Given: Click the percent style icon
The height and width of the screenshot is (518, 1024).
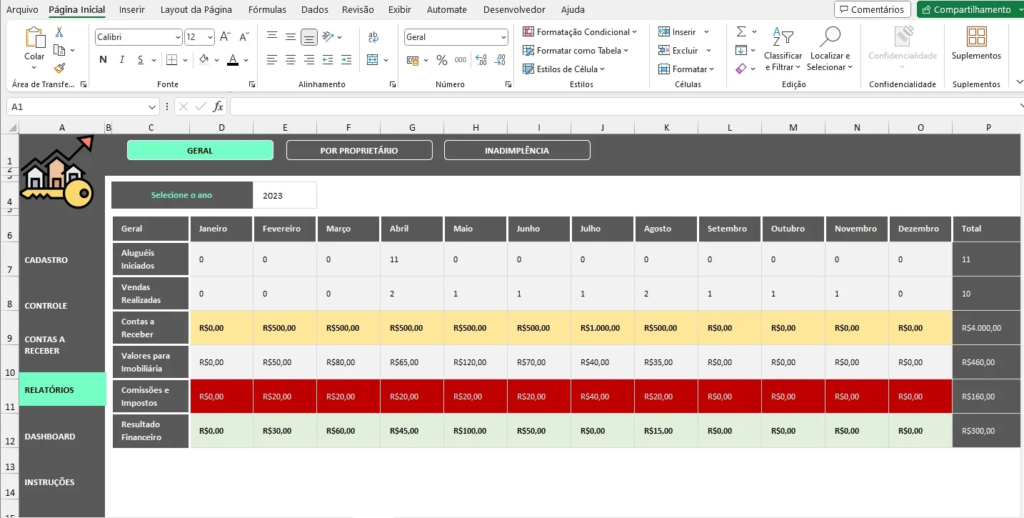Looking at the screenshot, I should (441, 60).
